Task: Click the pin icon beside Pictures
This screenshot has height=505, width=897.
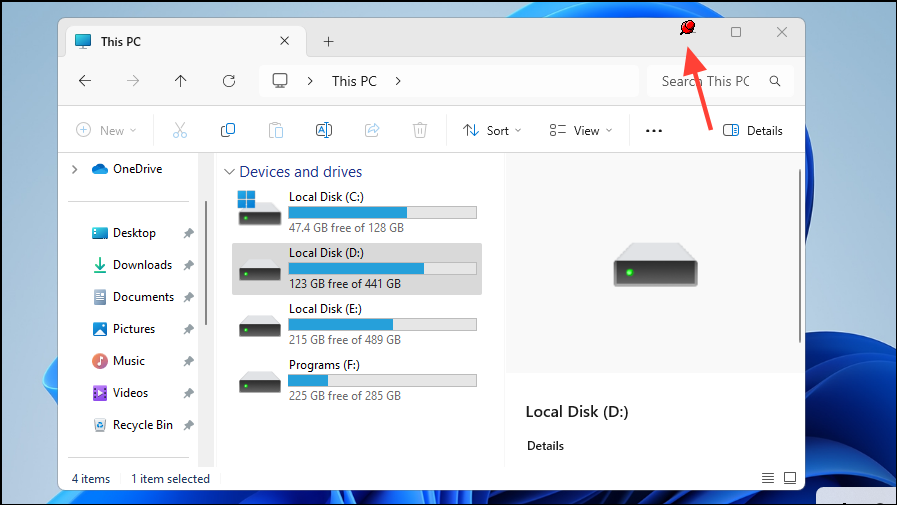Action: pyautogui.click(x=188, y=329)
